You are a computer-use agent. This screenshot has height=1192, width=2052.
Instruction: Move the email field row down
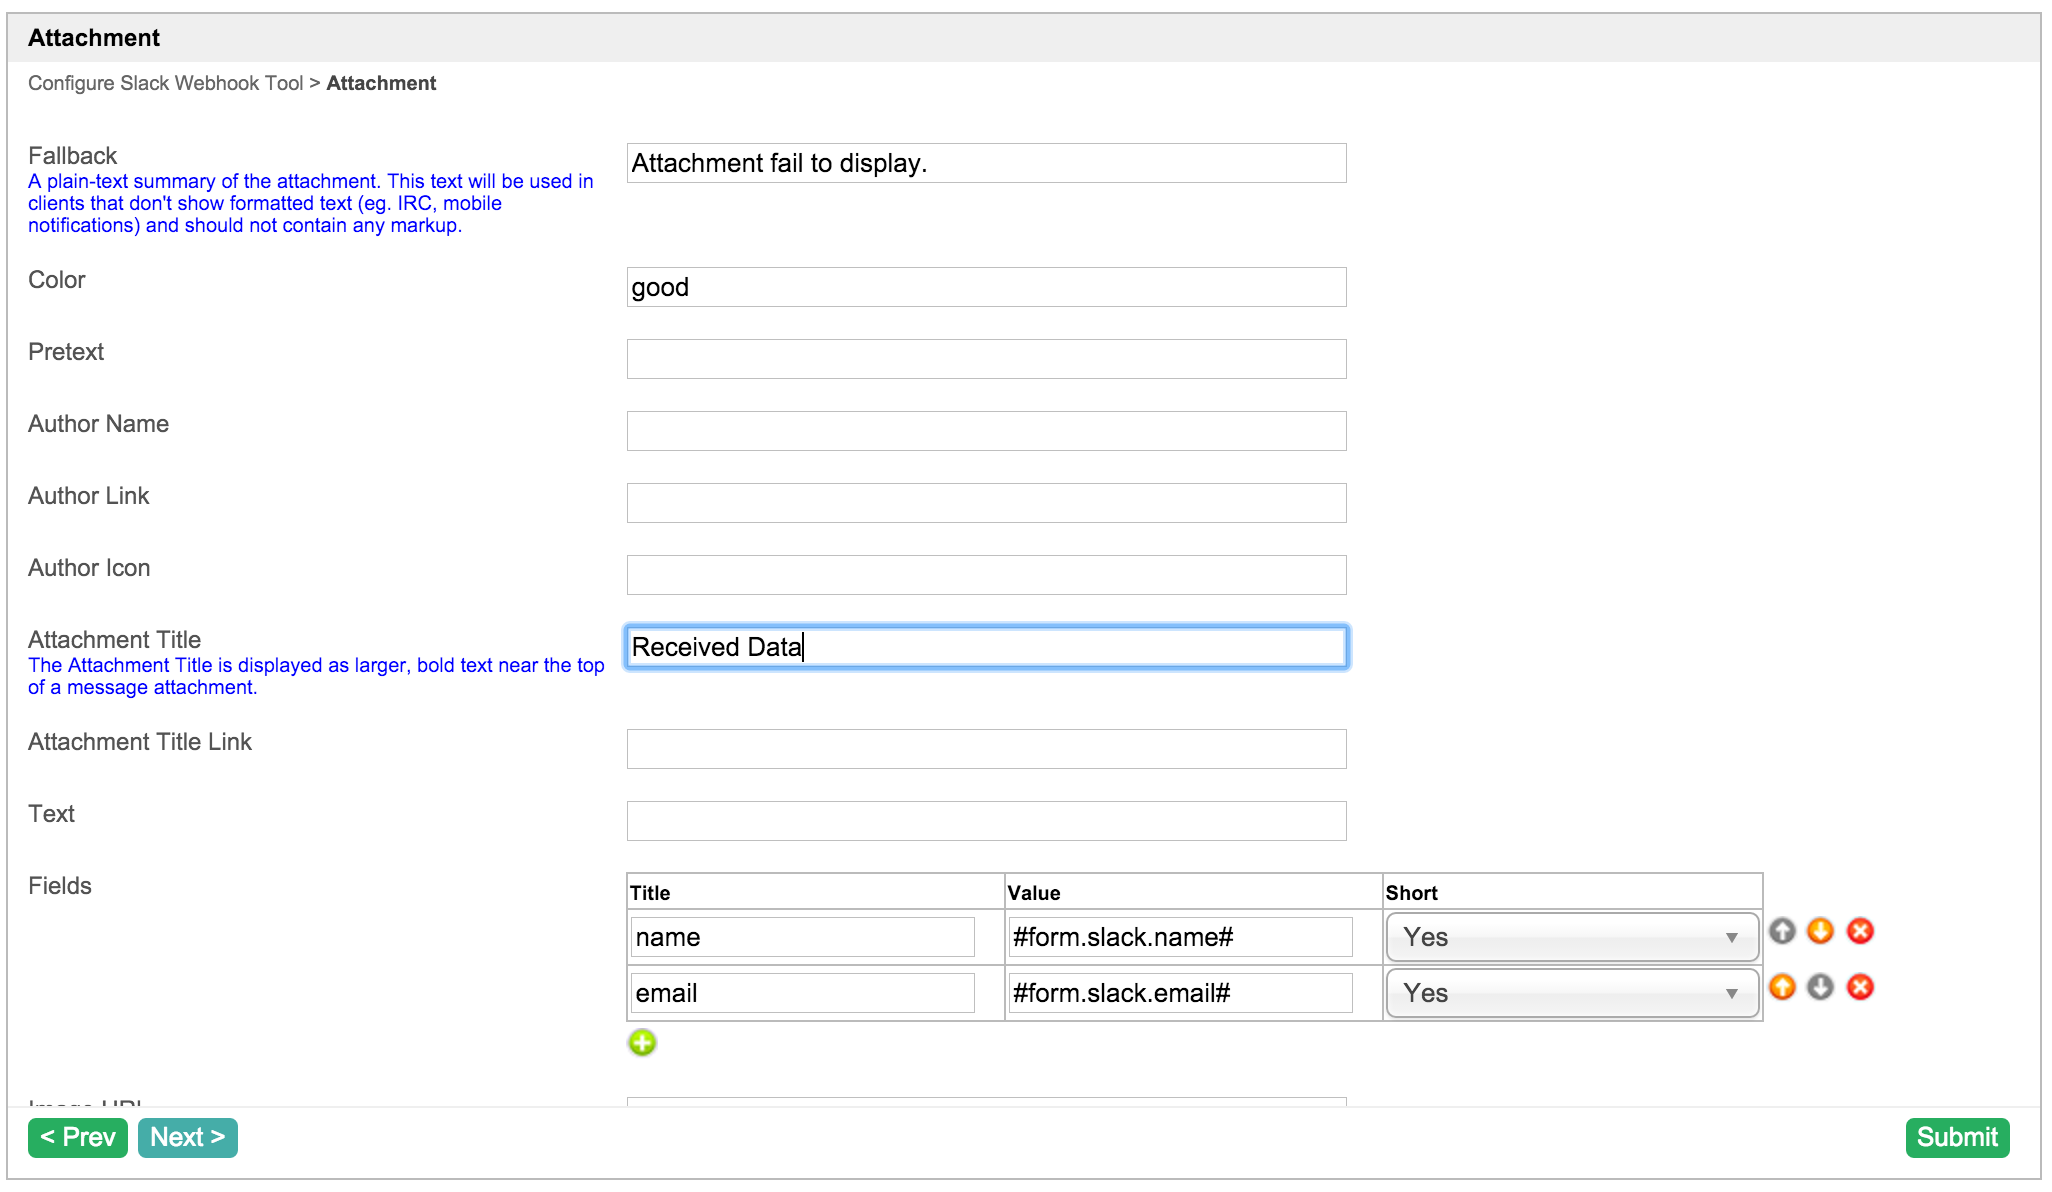click(1820, 987)
